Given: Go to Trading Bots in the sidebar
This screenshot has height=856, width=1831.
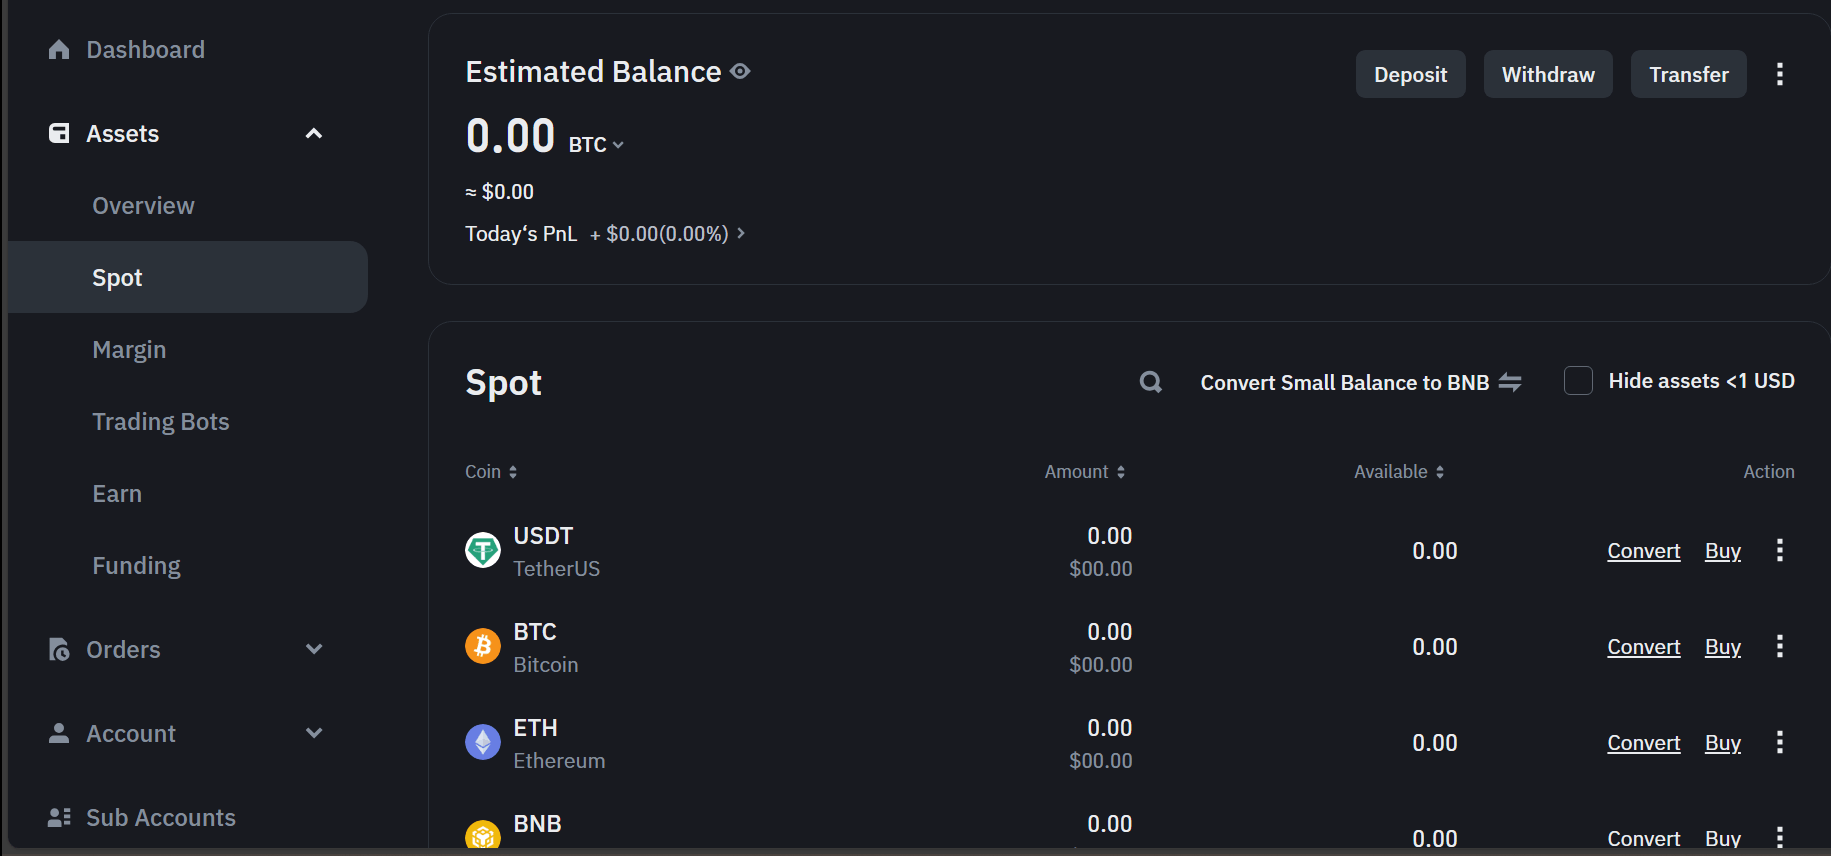Looking at the screenshot, I should [161, 422].
